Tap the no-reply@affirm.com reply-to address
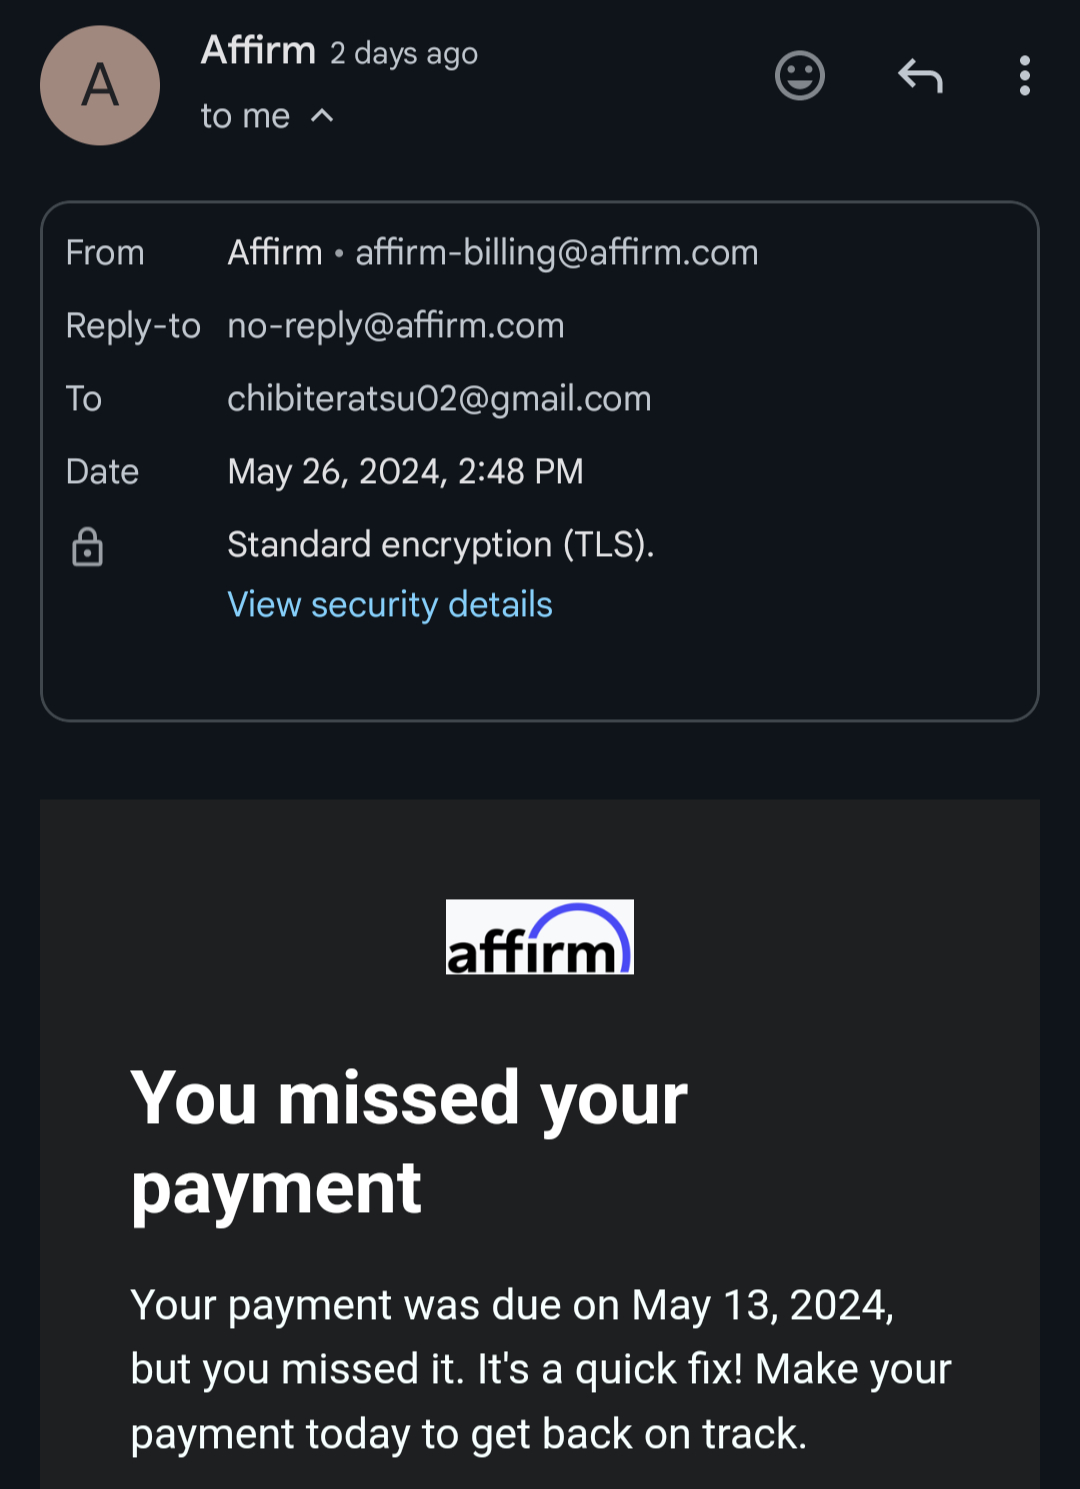 click(x=396, y=326)
